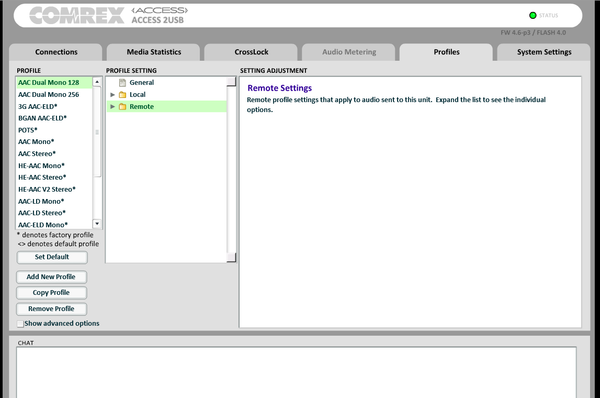
Task: Click the profile list scroll-up arrow
Action: [97, 82]
